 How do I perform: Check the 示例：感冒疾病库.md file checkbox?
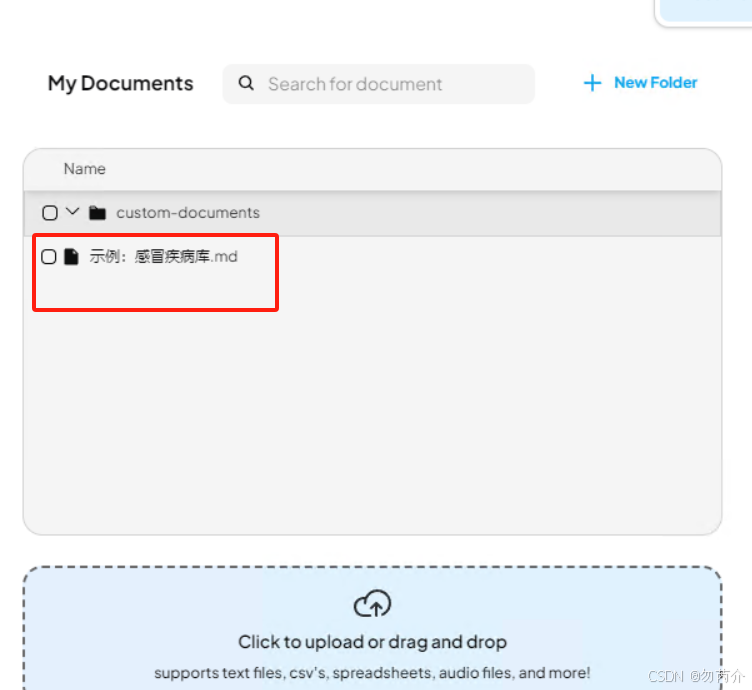pyautogui.click(x=48, y=257)
